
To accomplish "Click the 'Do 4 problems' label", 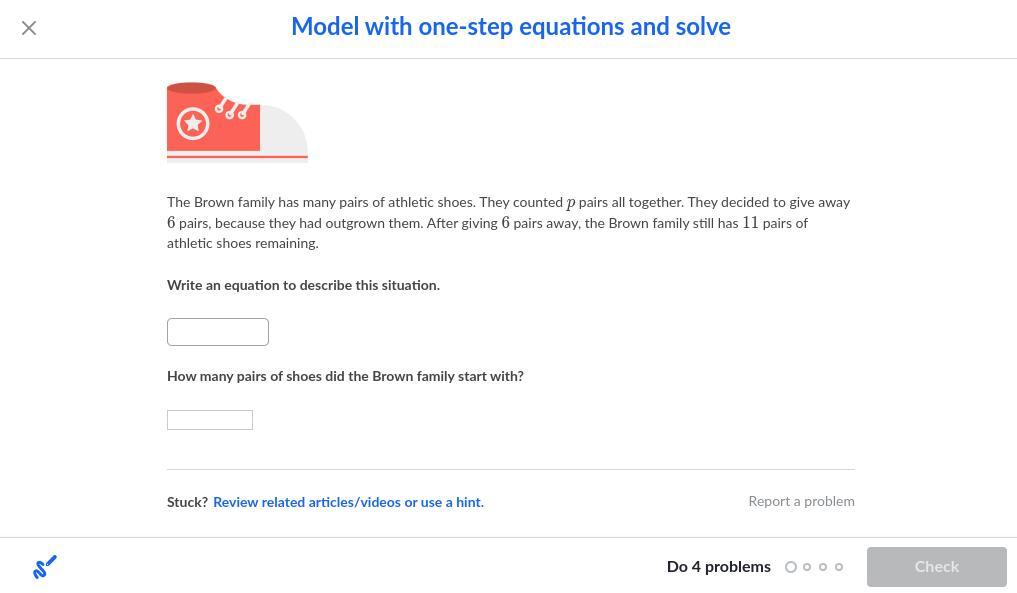I will coord(718,567).
